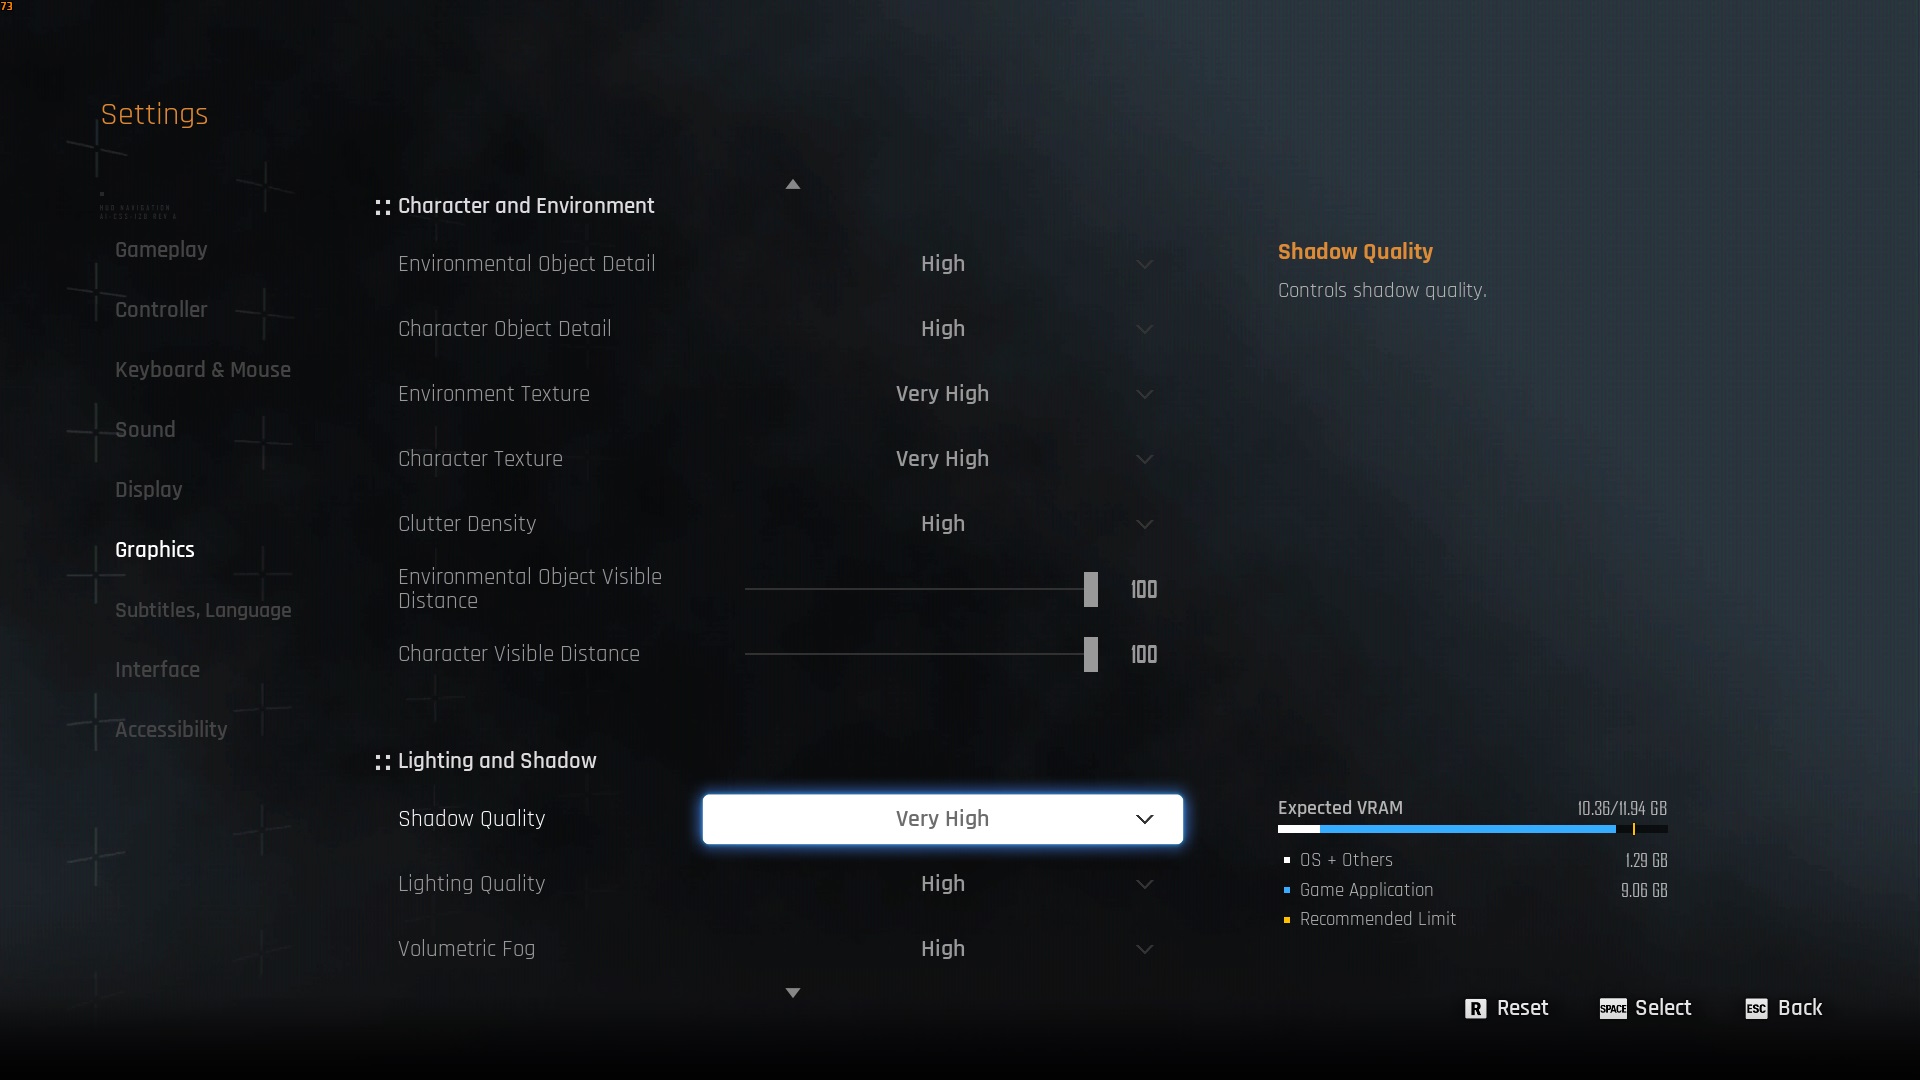
Task: Click the Game Application legend entry
Action: coord(1366,890)
